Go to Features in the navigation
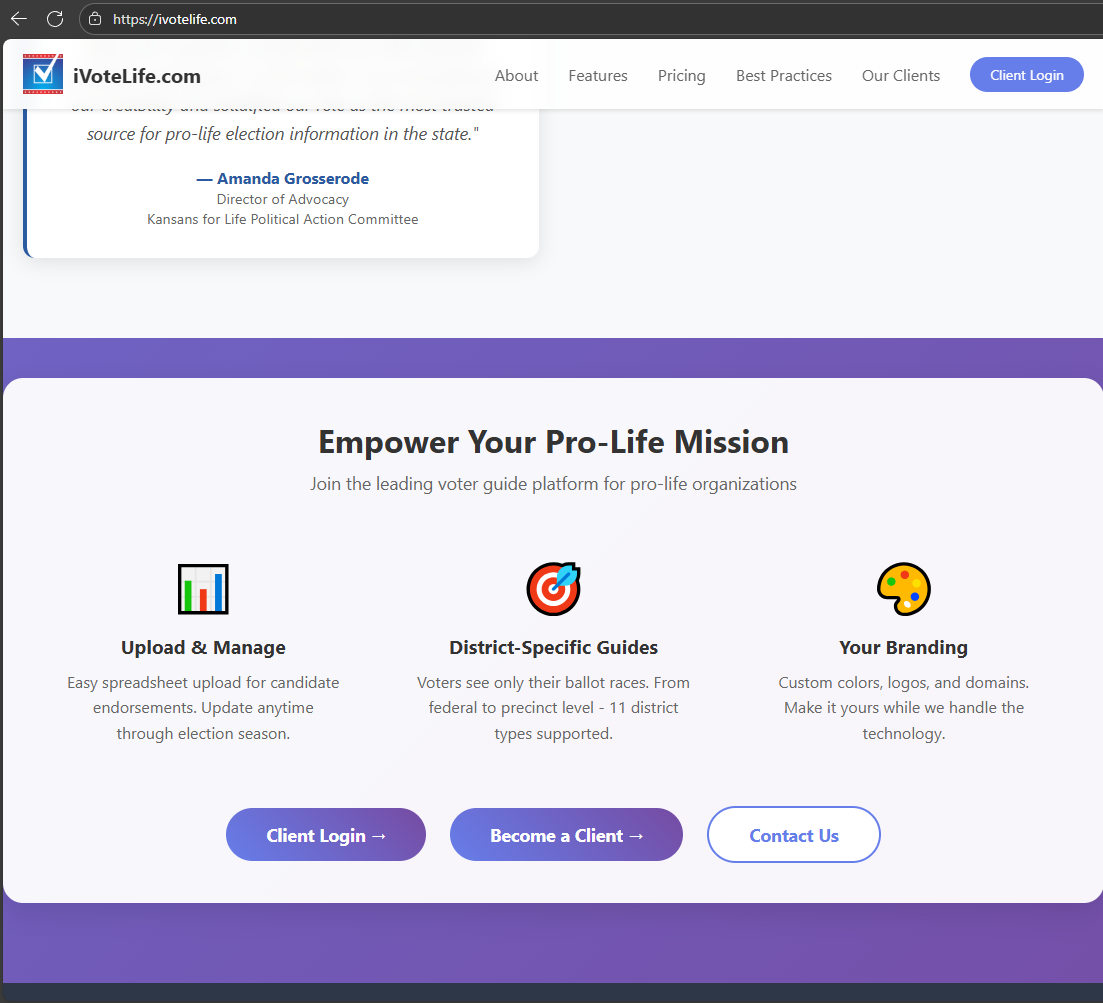1103x1003 pixels. [598, 76]
